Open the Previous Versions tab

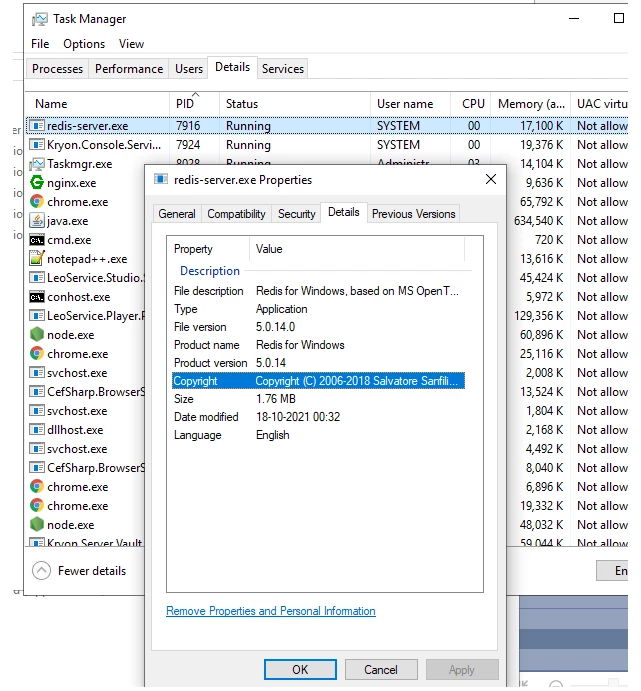coord(413,214)
